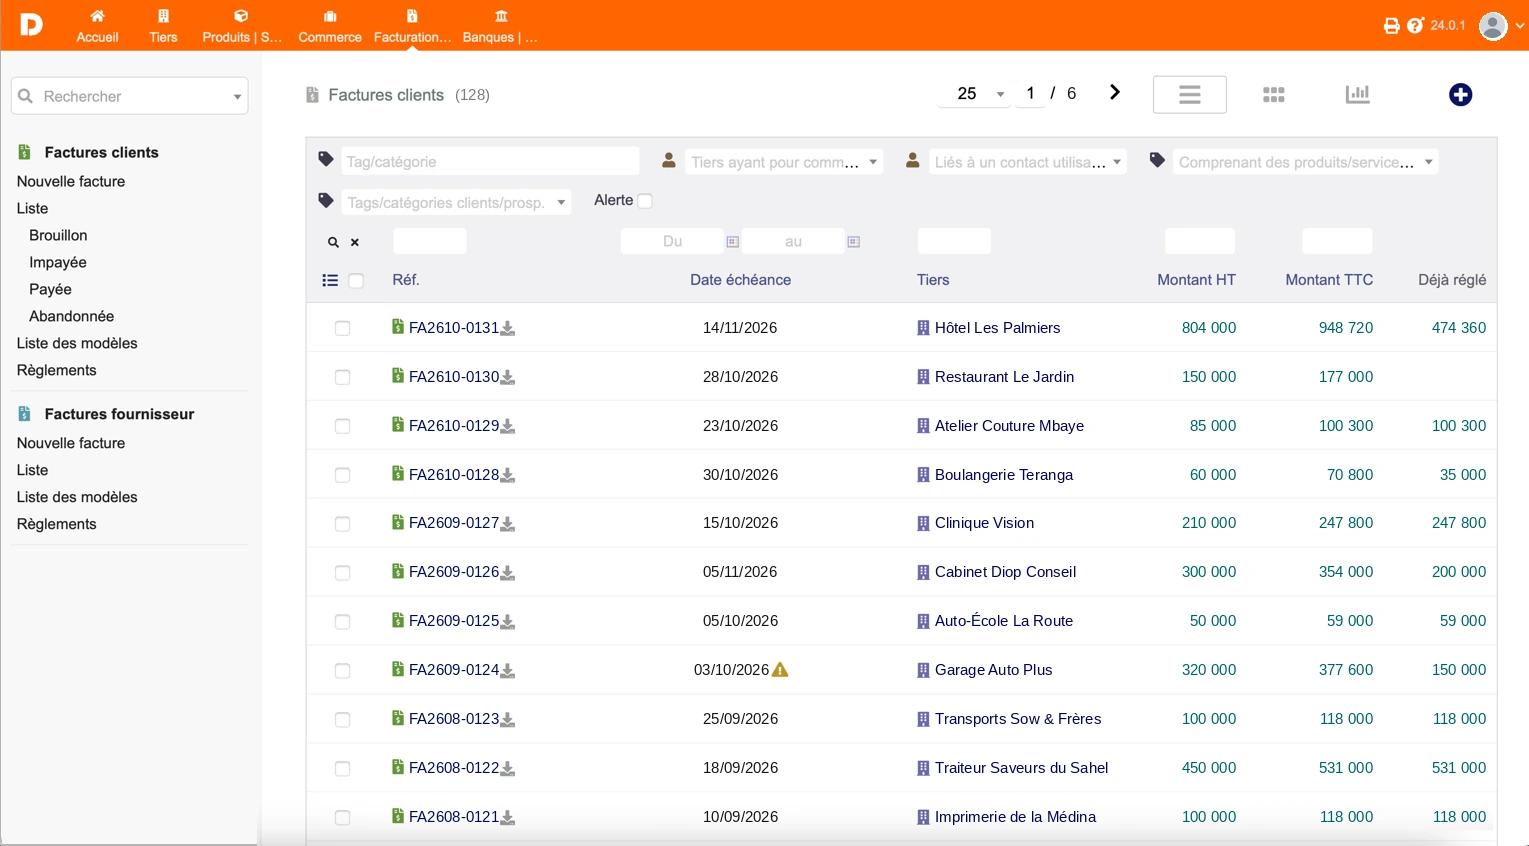Click the warning icon on FA2609-0124
This screenshot has width=1529, height=846.
(x=781, y=670)
